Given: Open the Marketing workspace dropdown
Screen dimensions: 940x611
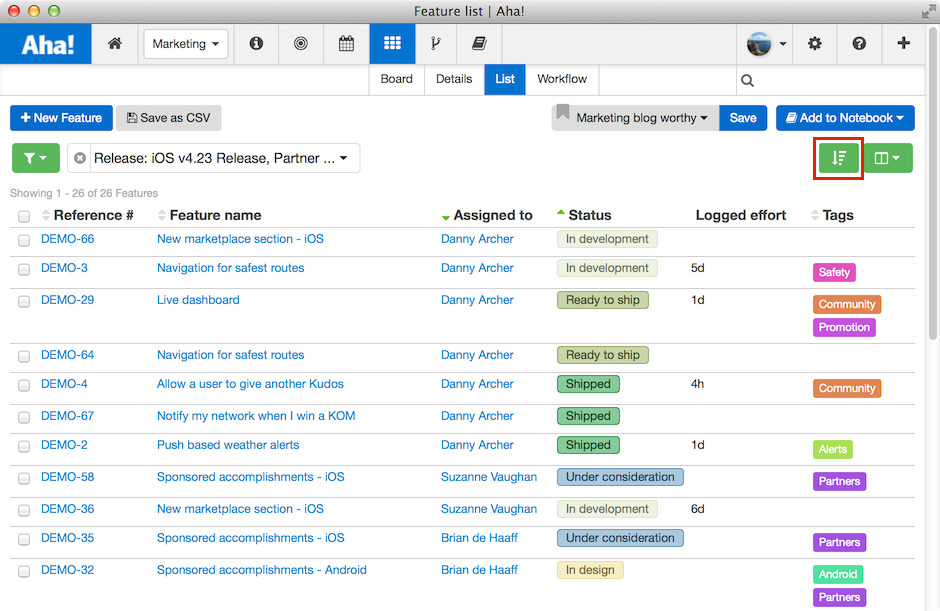Looking at the screenshot, I should pyautogui.click(x=185, y=44).
